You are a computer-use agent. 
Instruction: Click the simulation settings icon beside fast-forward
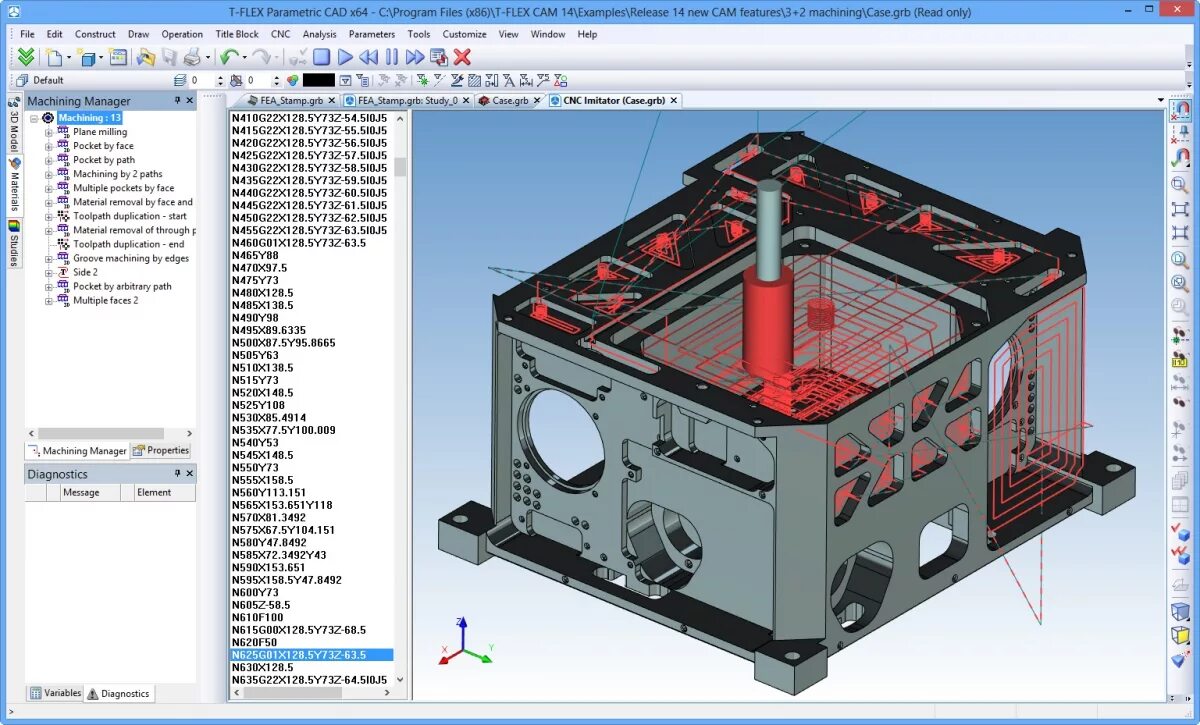[x=439, y=57]
